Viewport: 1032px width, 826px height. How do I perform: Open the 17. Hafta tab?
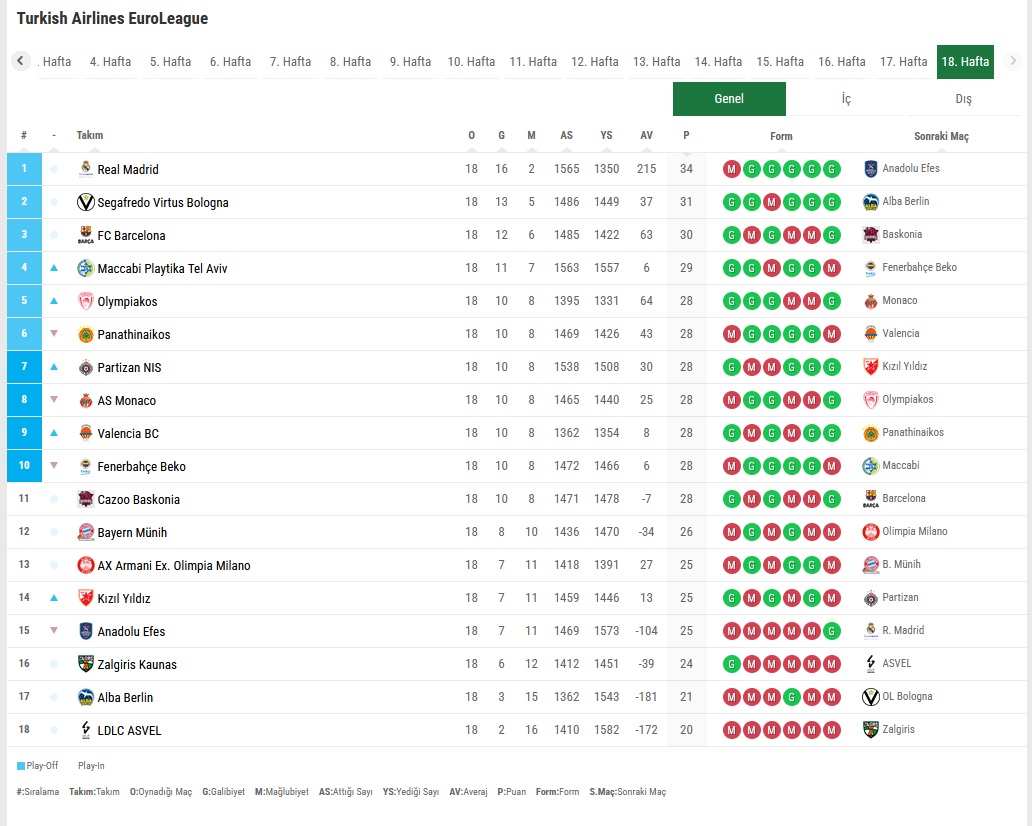coord(903,62)
